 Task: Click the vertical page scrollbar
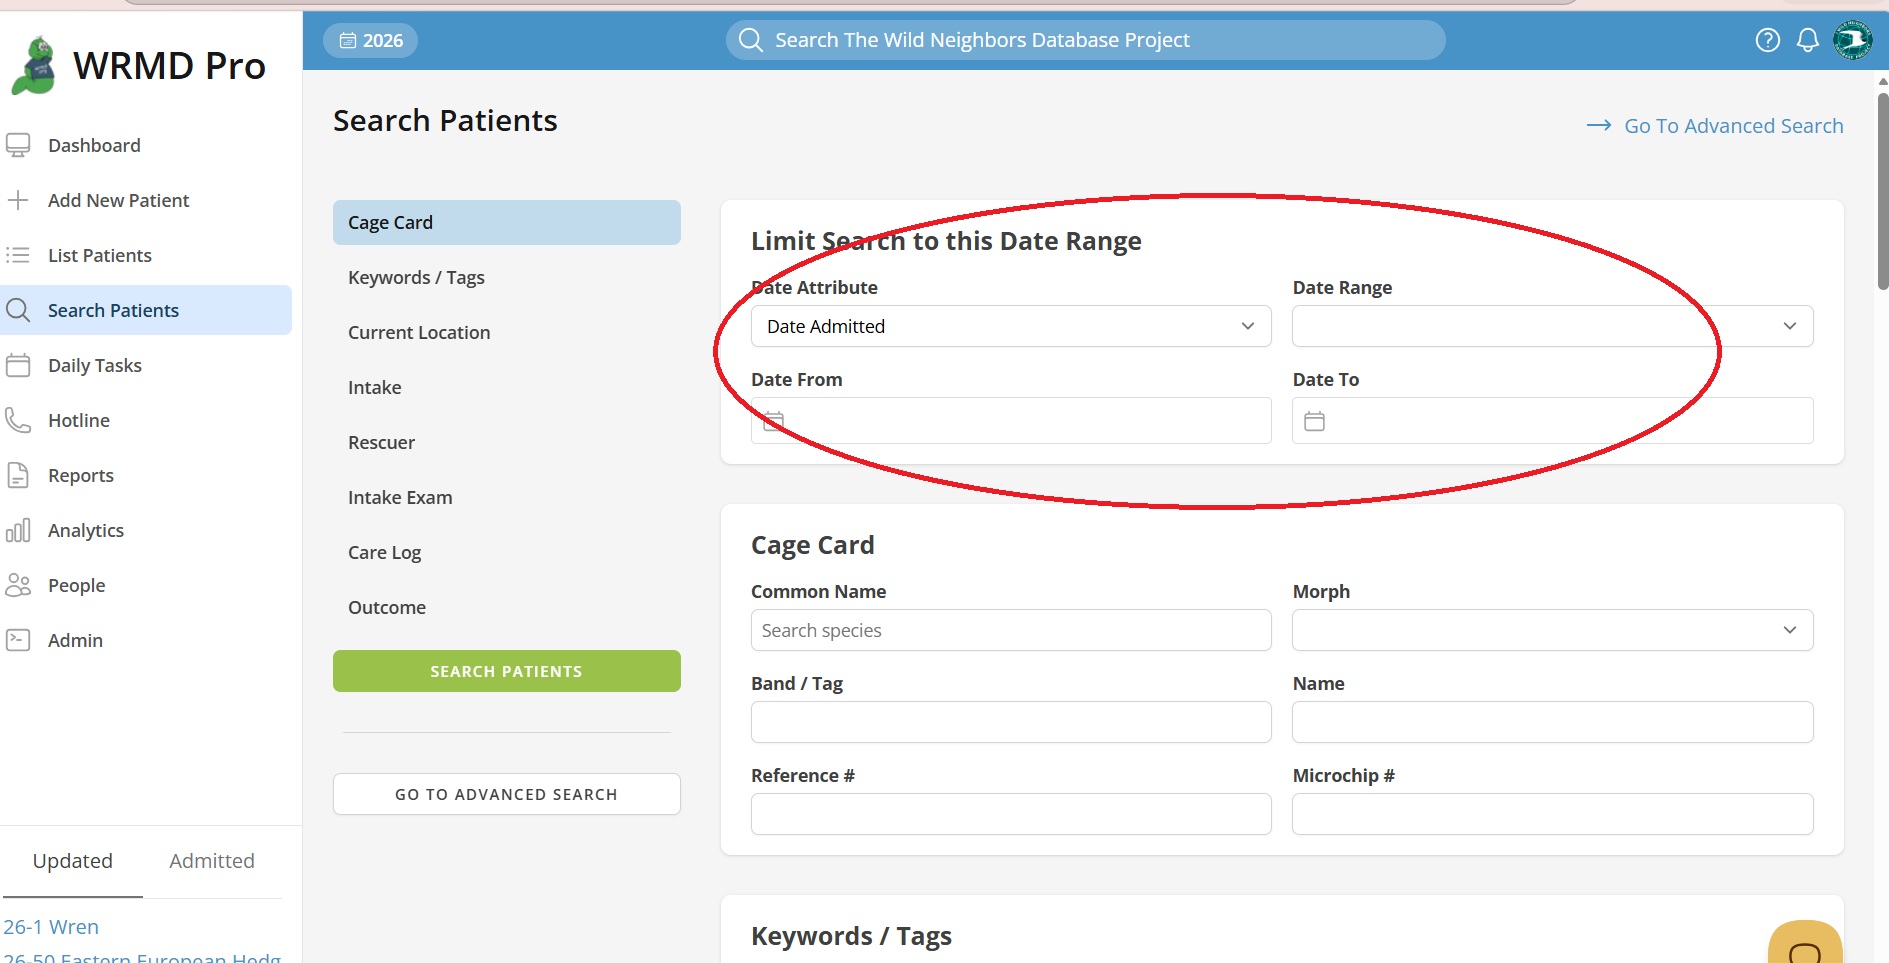point(1883,190)
